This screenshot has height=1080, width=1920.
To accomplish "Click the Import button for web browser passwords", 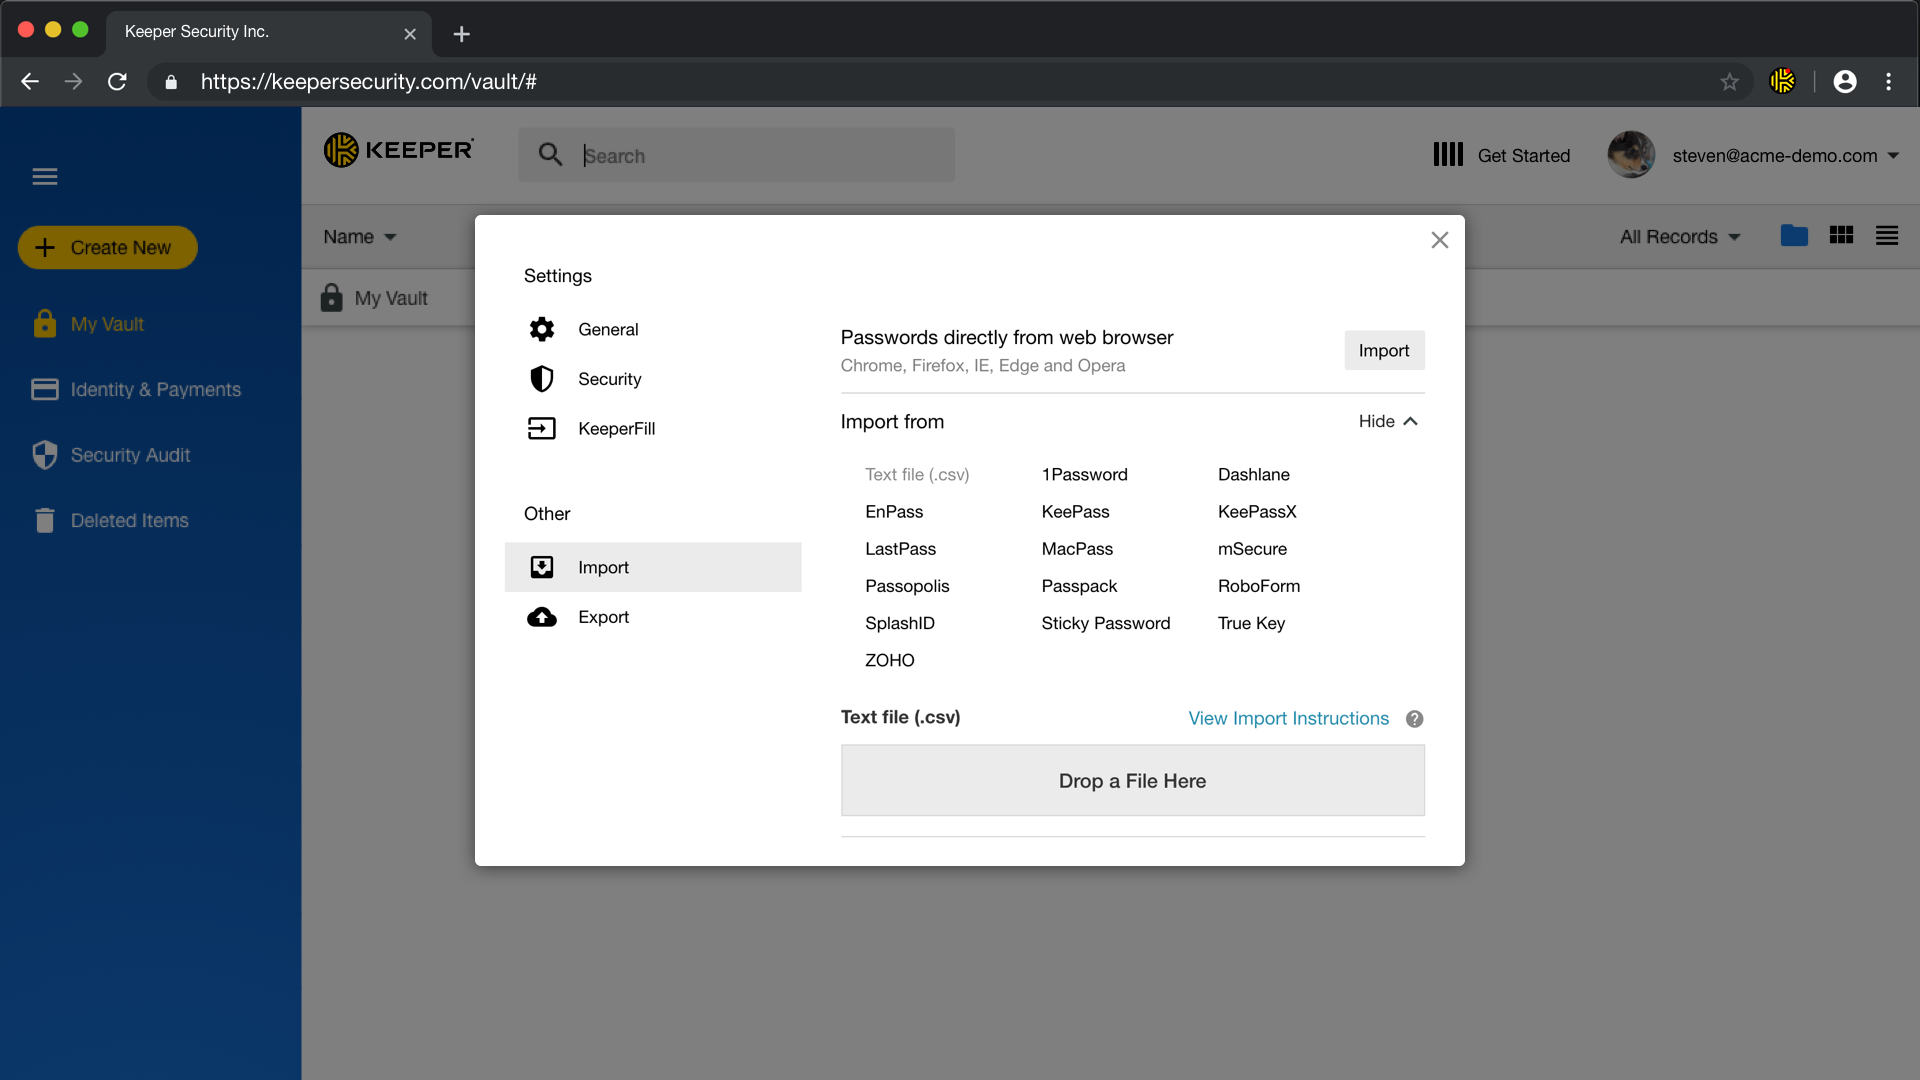I will [x=1384, y=350].
